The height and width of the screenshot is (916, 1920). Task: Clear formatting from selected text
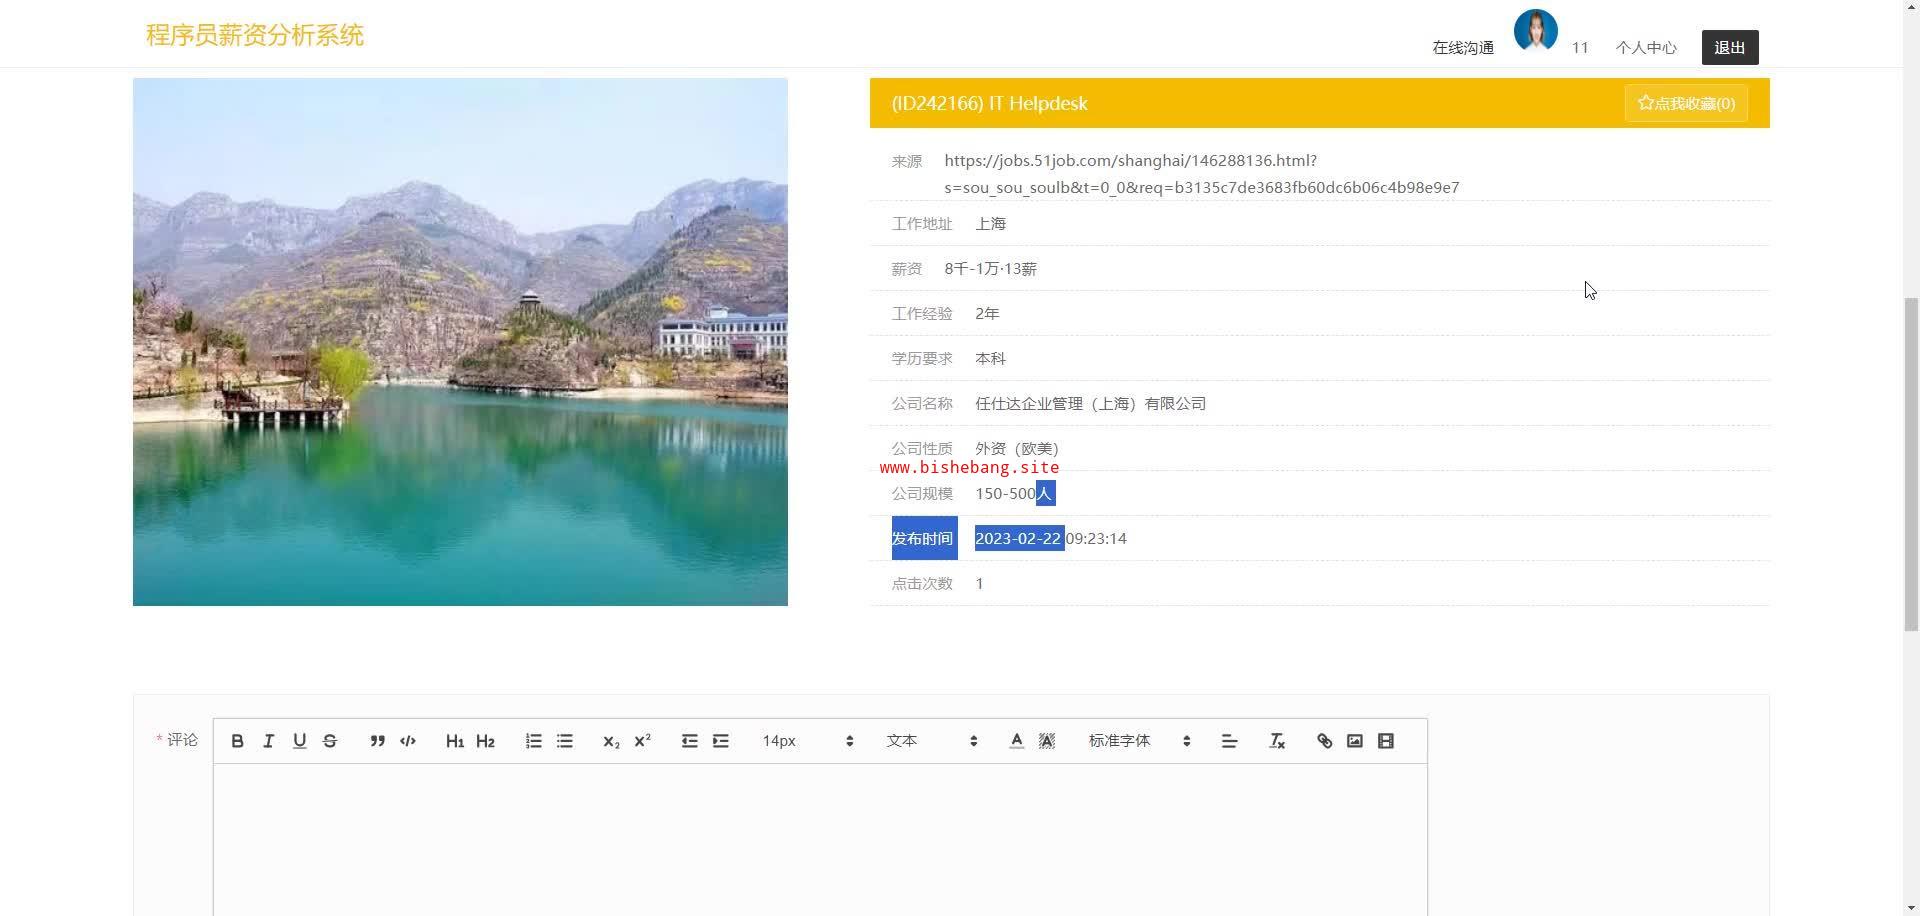pos(1277,741)
